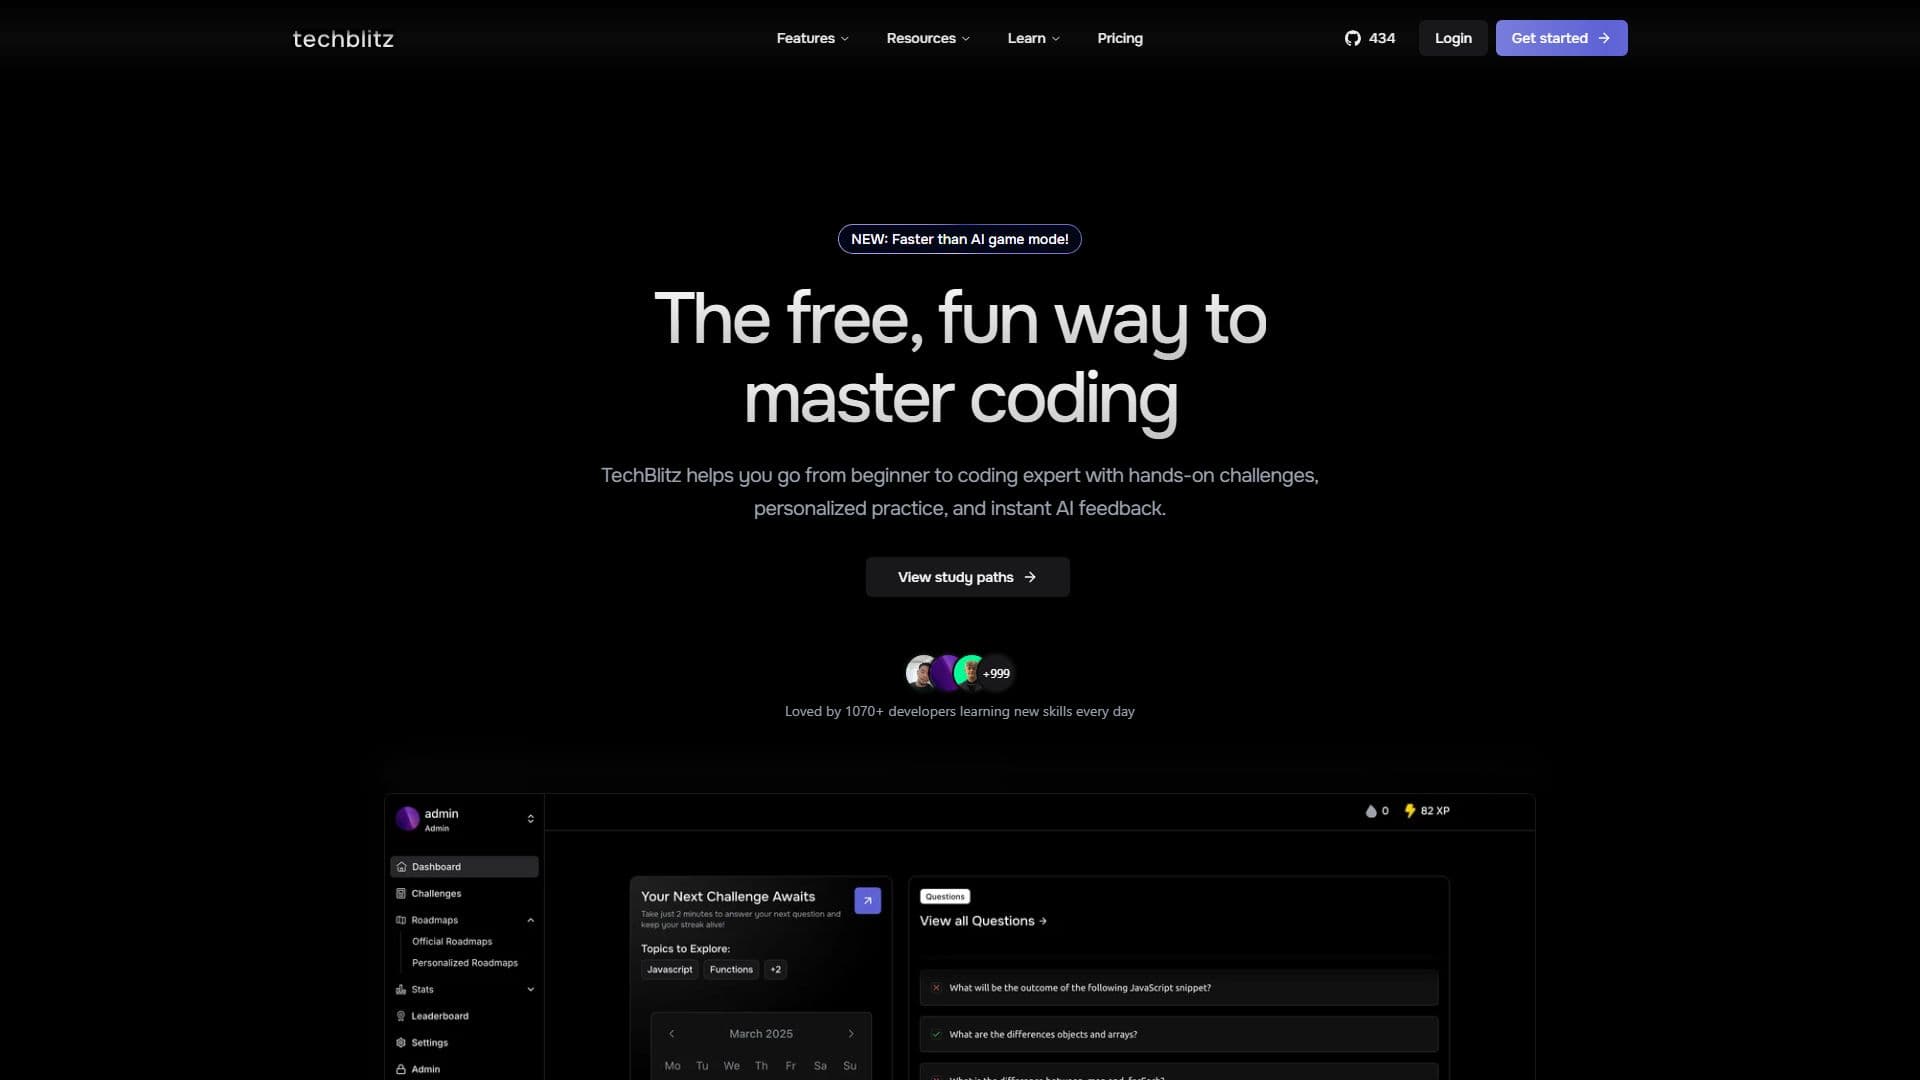Collapse the Roadmaps section chevron
Viewport: 1920px width, 1080px height.
tap(530, 920)
